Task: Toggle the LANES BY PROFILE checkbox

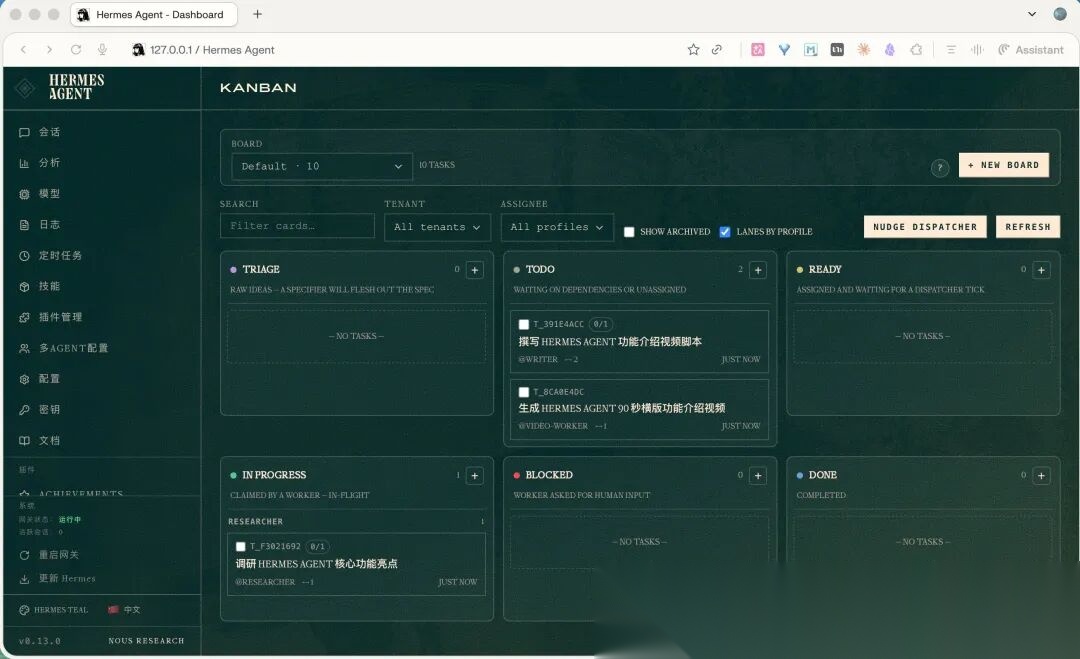Action: tap(725, 232)
